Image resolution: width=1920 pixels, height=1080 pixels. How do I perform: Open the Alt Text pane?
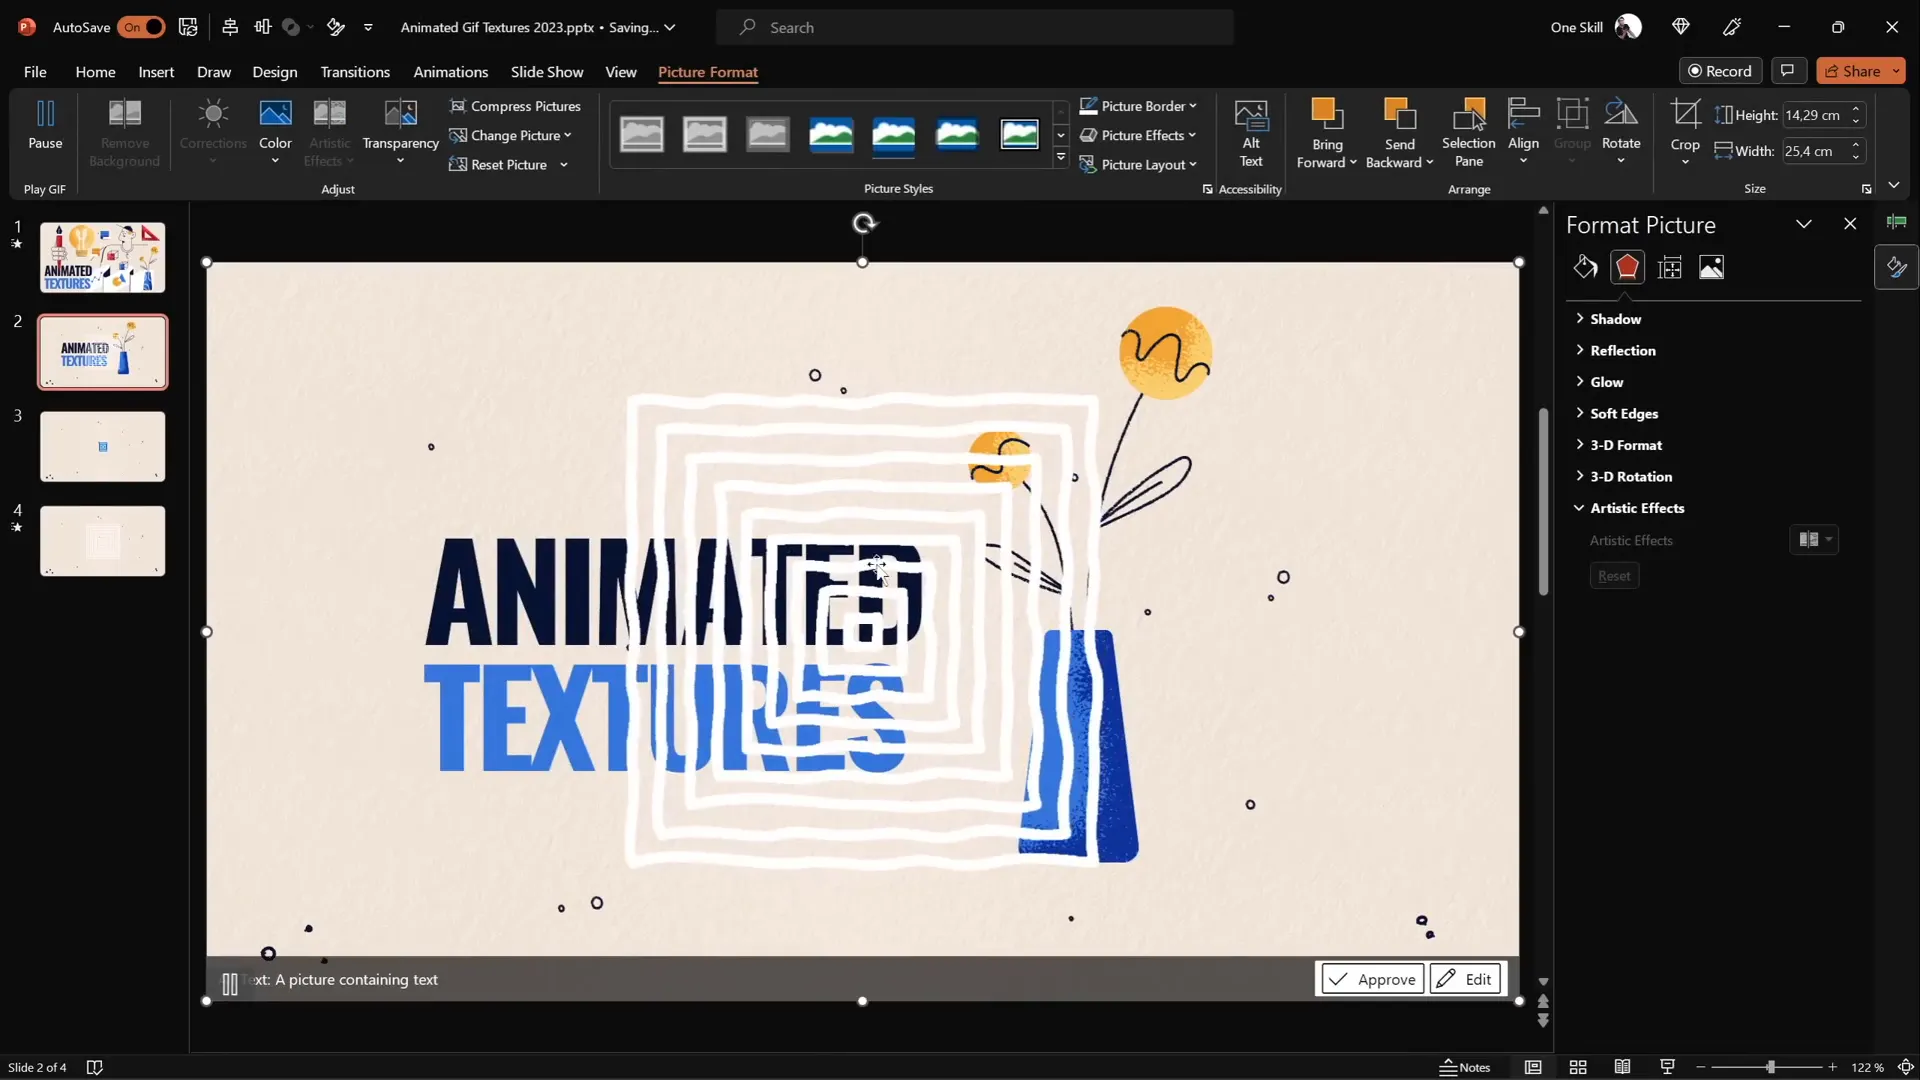[1251, 132]
